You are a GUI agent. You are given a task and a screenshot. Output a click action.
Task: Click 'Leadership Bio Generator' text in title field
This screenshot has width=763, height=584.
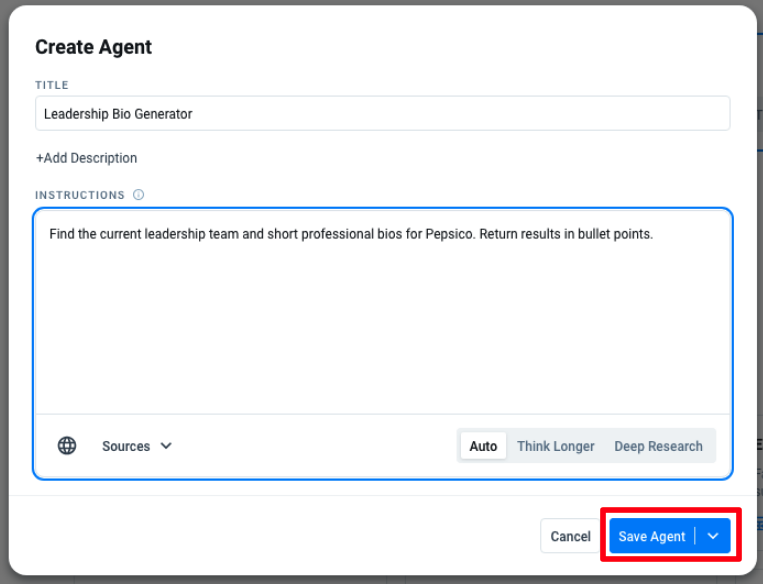coord(118,114)
